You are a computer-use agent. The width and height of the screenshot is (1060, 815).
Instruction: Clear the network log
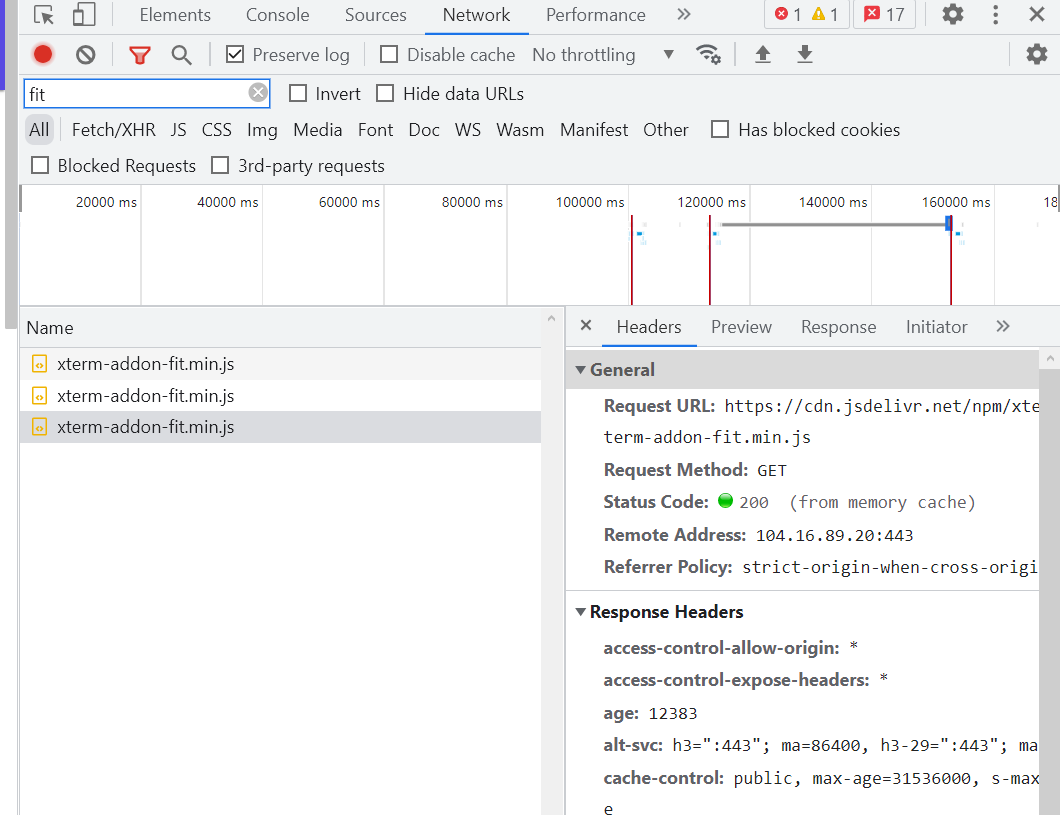pos(85,54)
